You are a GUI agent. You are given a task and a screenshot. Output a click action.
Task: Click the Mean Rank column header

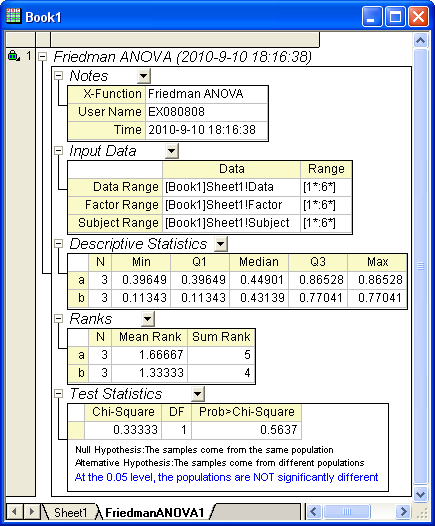(150, 337)
